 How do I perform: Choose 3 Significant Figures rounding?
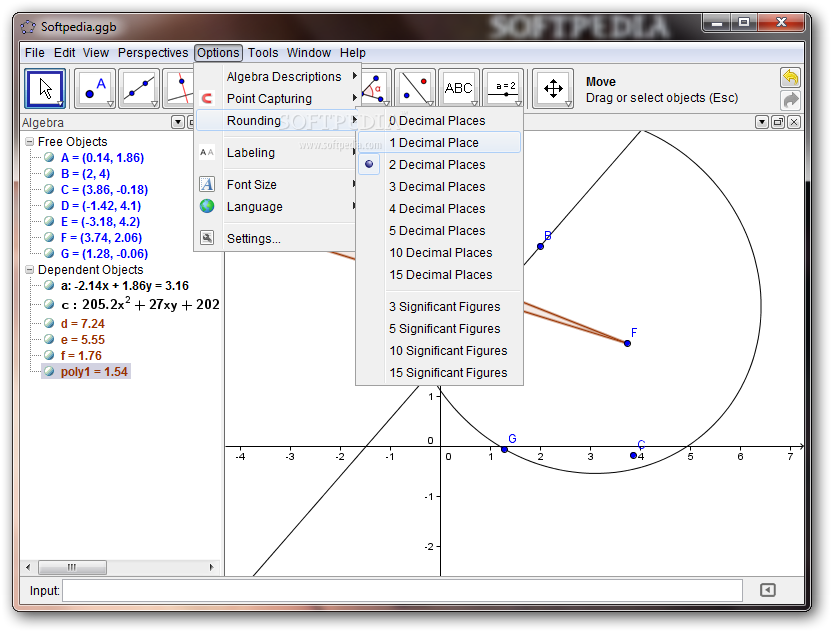(x=439, y=307)
